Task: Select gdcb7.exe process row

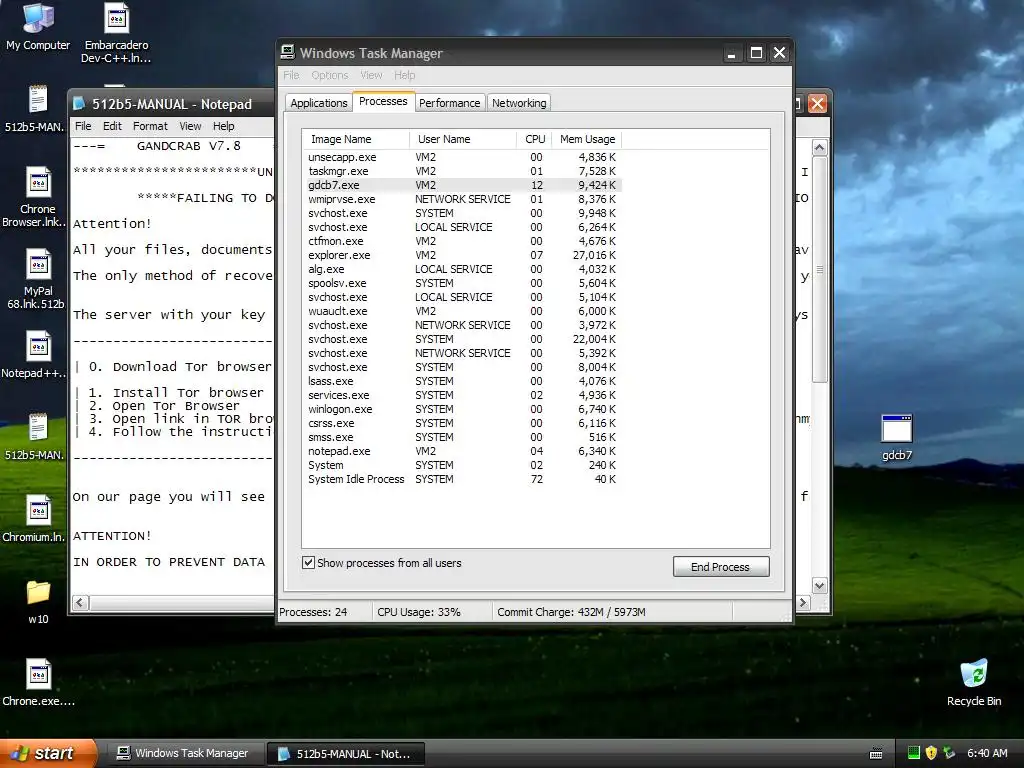Action: coord(462,185)
